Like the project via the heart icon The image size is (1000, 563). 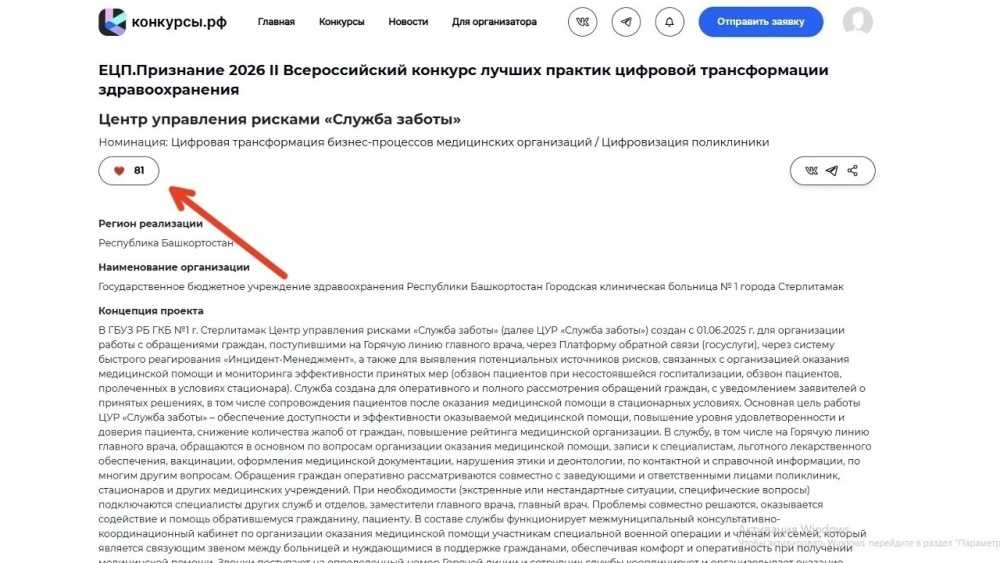coord(119,171)
